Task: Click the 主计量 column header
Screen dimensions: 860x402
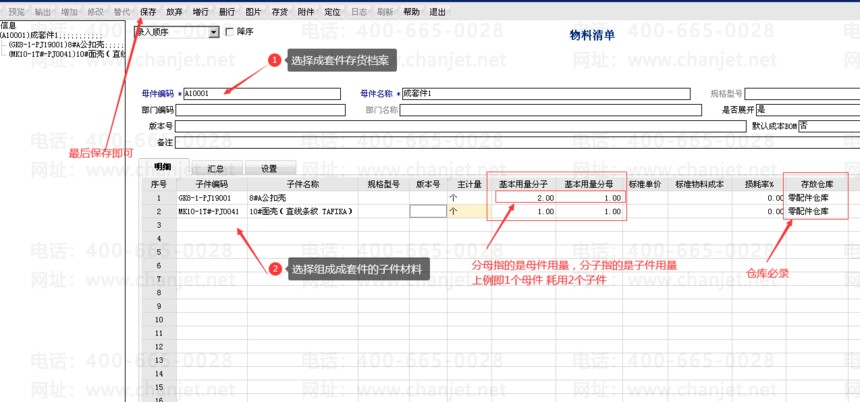Action: click(x=469, y=185)
